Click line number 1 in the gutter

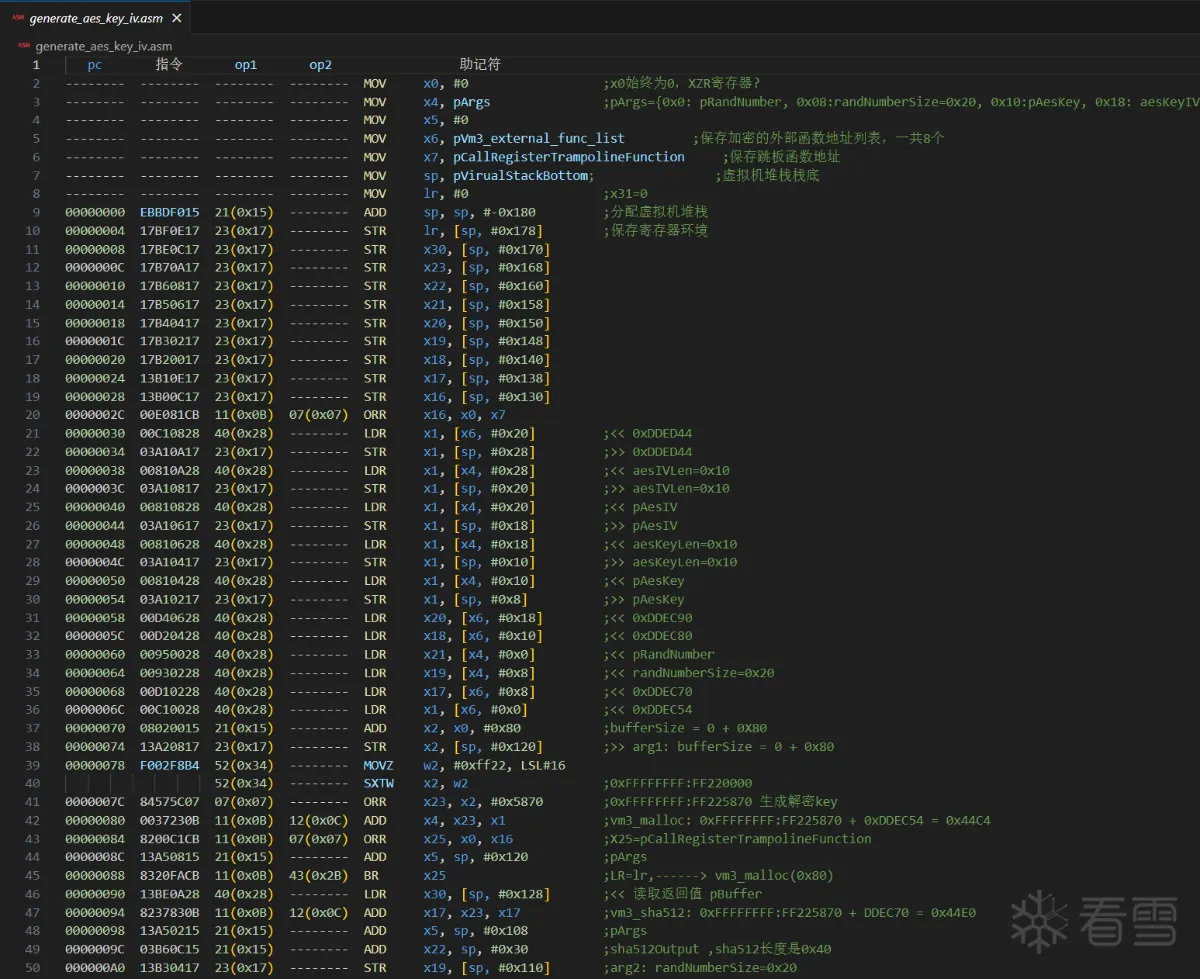point(36,65)
